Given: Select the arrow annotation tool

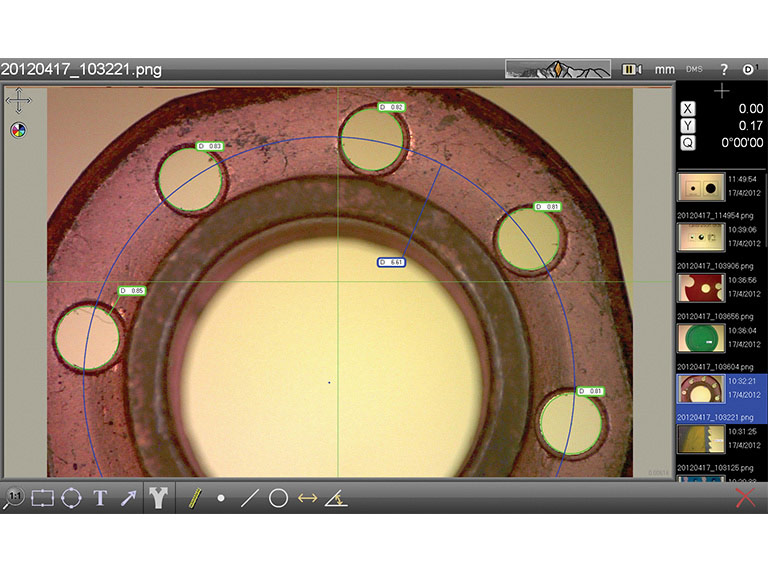Looking at the screenshot, I should (x=128, y=498).
